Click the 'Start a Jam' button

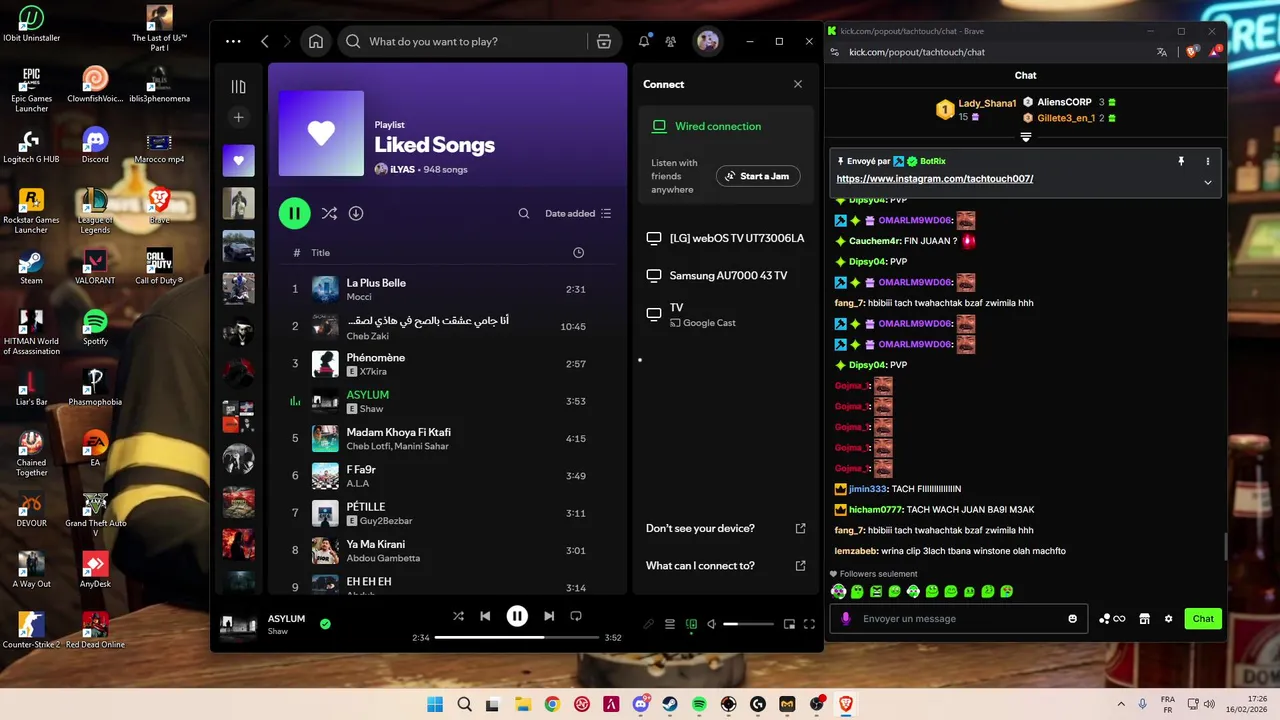tap(758, 176)
